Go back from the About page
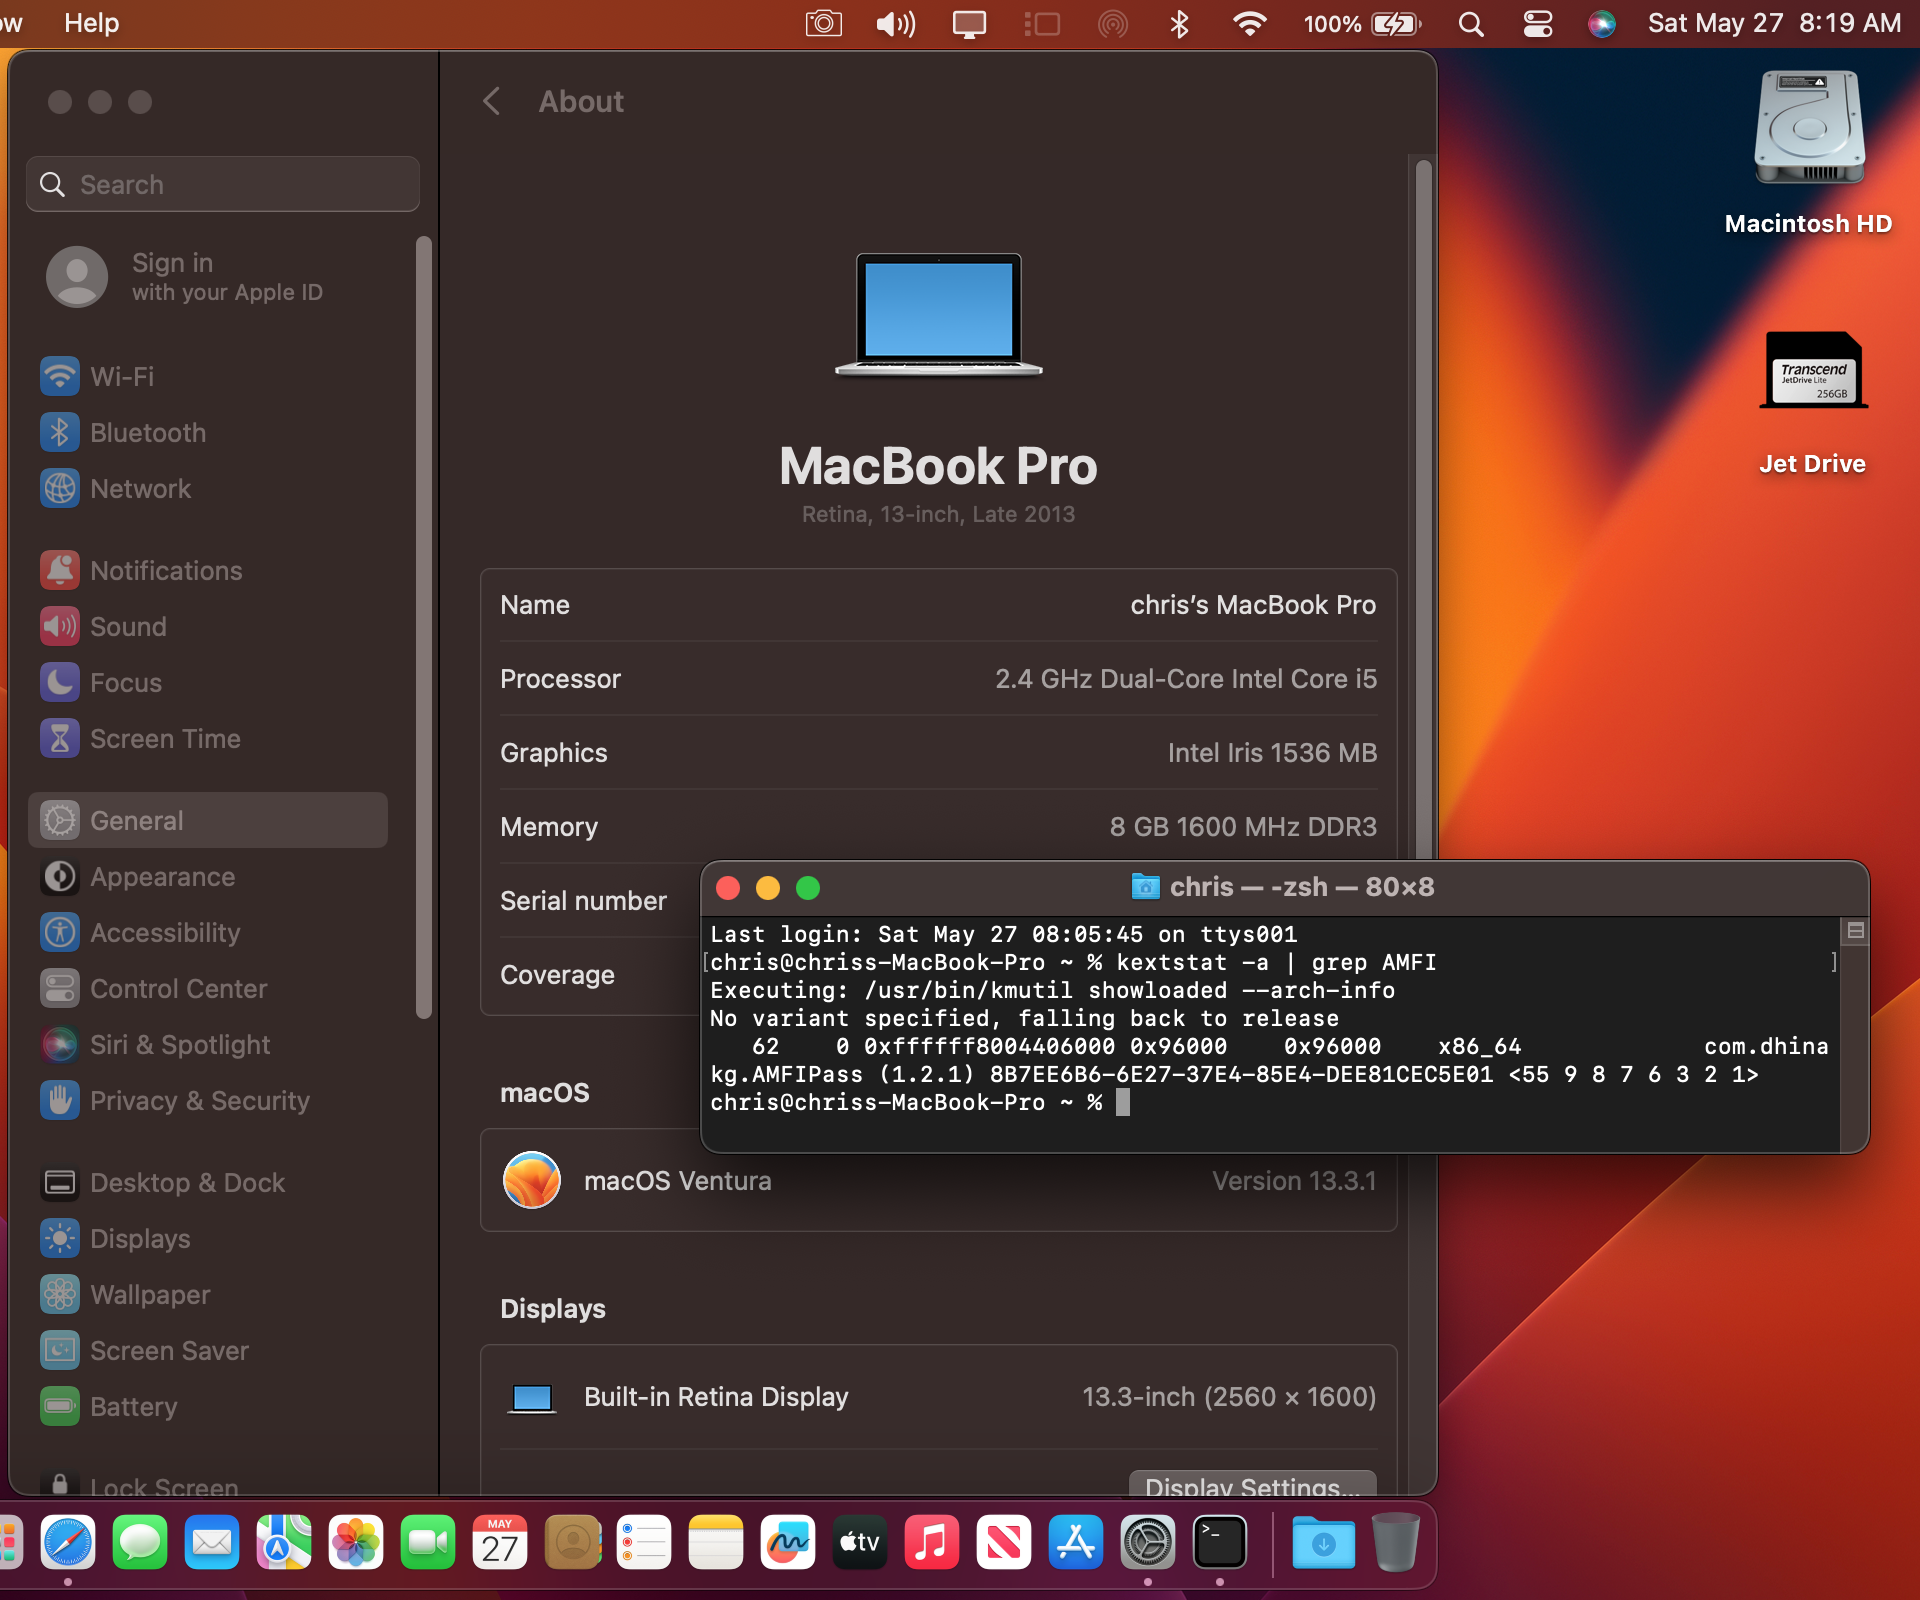The width and height of the screenshot is (1920, 1600). pyautogui.click(x=491, y=101)
